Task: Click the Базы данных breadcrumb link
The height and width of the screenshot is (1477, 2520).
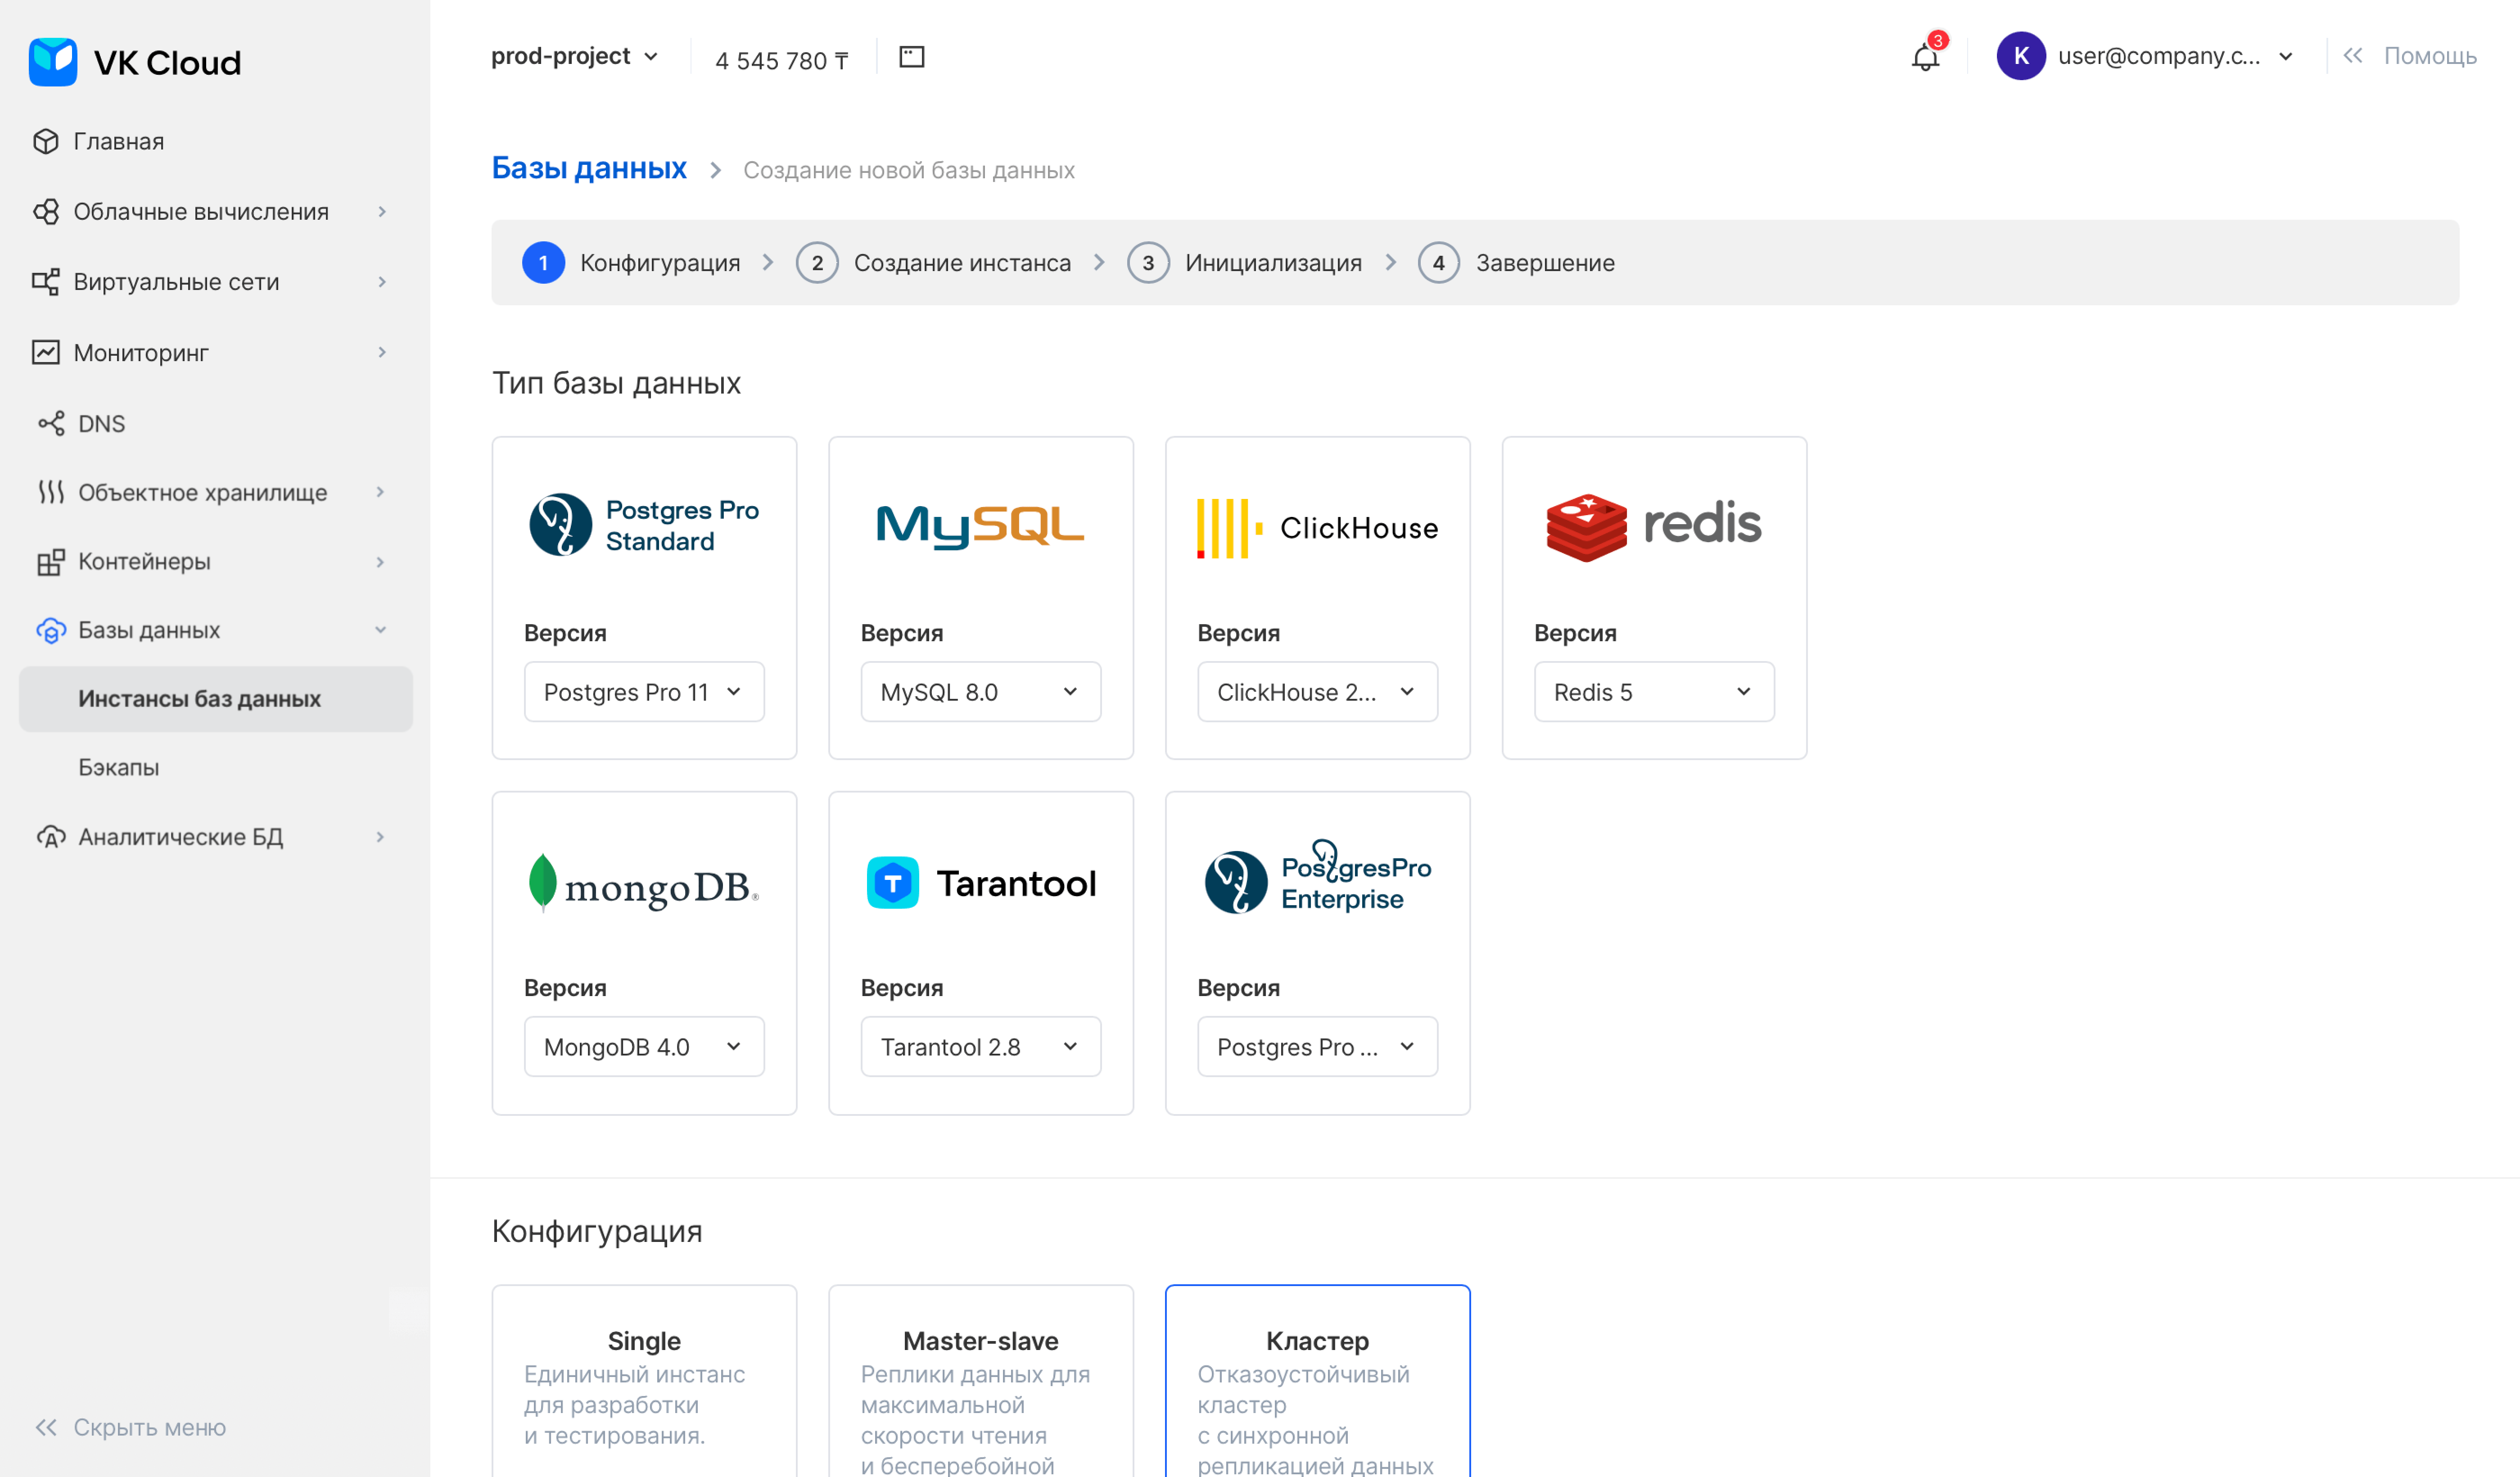Action: [589, 168]
